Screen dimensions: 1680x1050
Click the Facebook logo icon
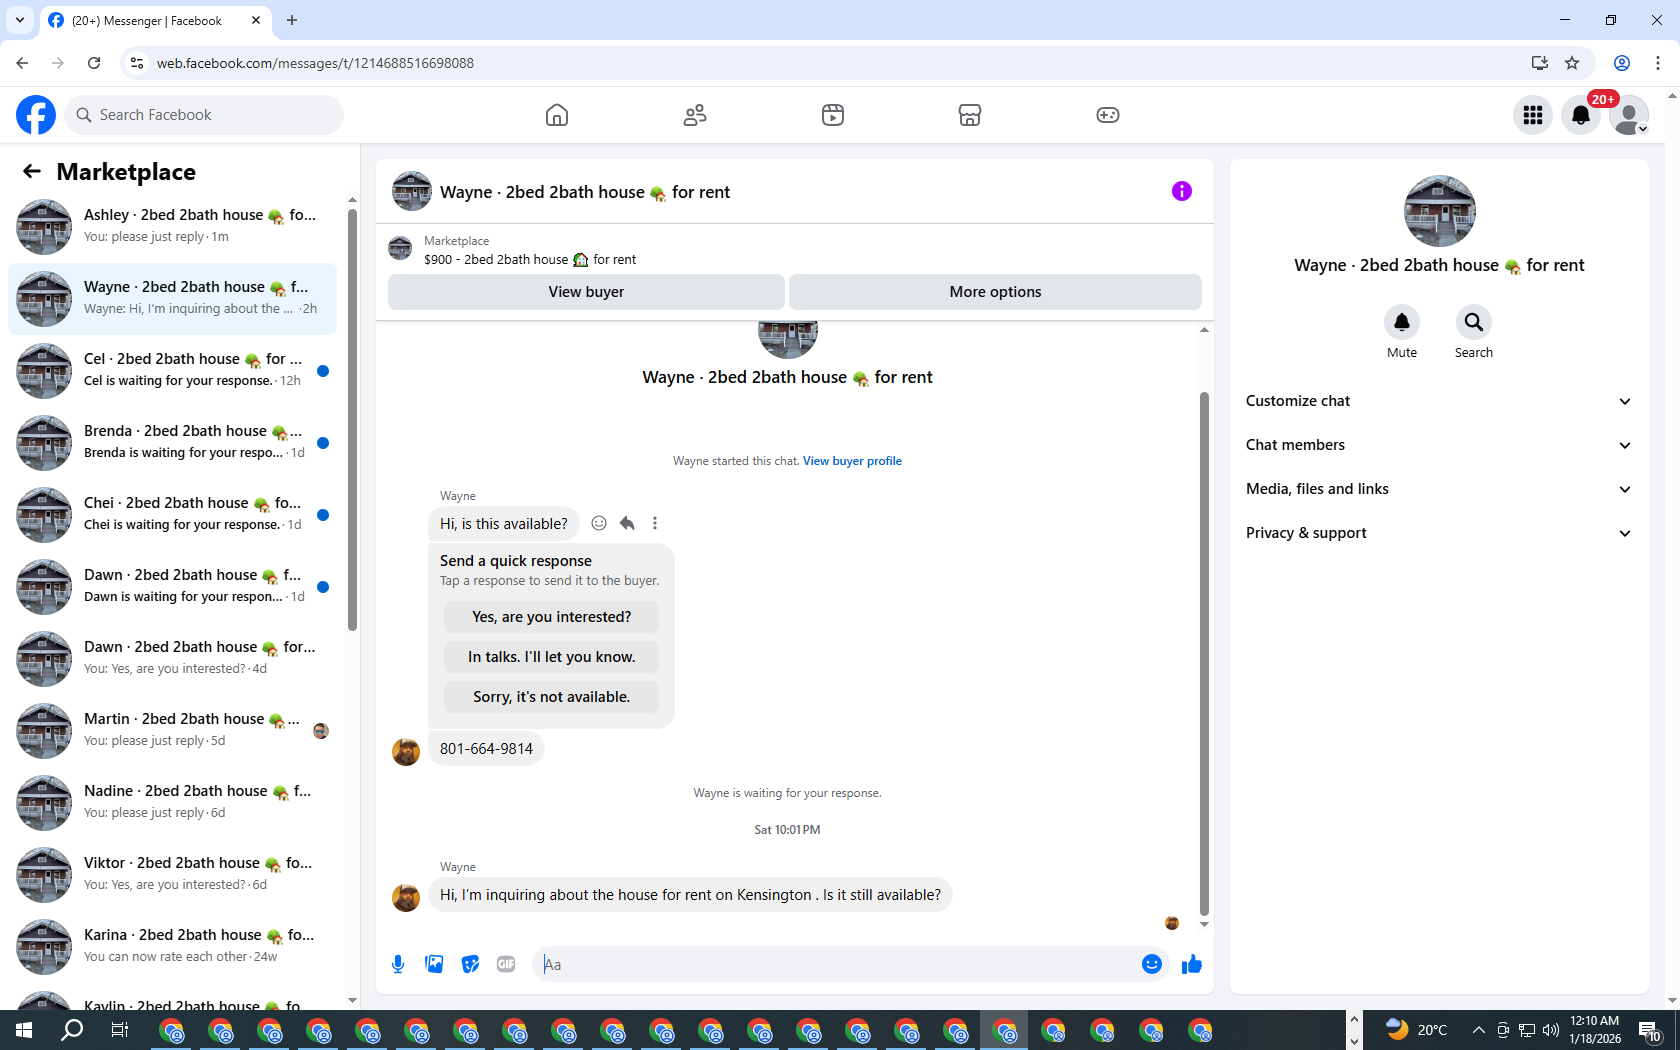click(x=36, y=115)
